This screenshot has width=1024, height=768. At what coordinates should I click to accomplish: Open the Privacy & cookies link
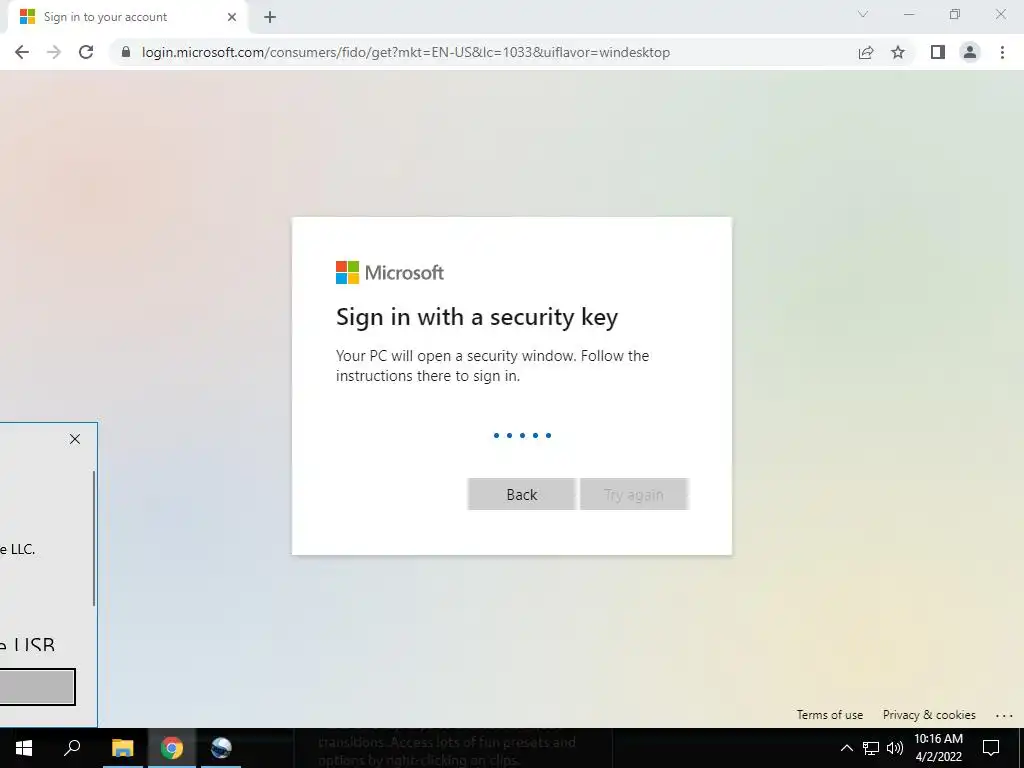(x=929, y=714)
